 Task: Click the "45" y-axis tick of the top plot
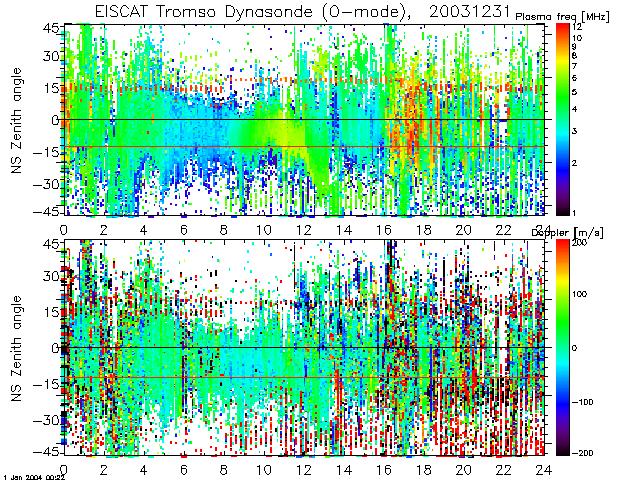[x=51, y=29]
